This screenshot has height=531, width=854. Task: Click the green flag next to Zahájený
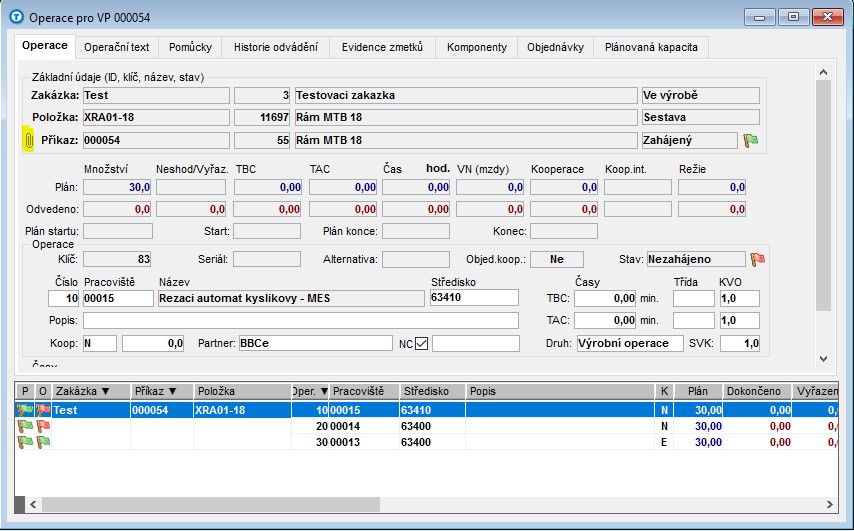pos(751,141)
